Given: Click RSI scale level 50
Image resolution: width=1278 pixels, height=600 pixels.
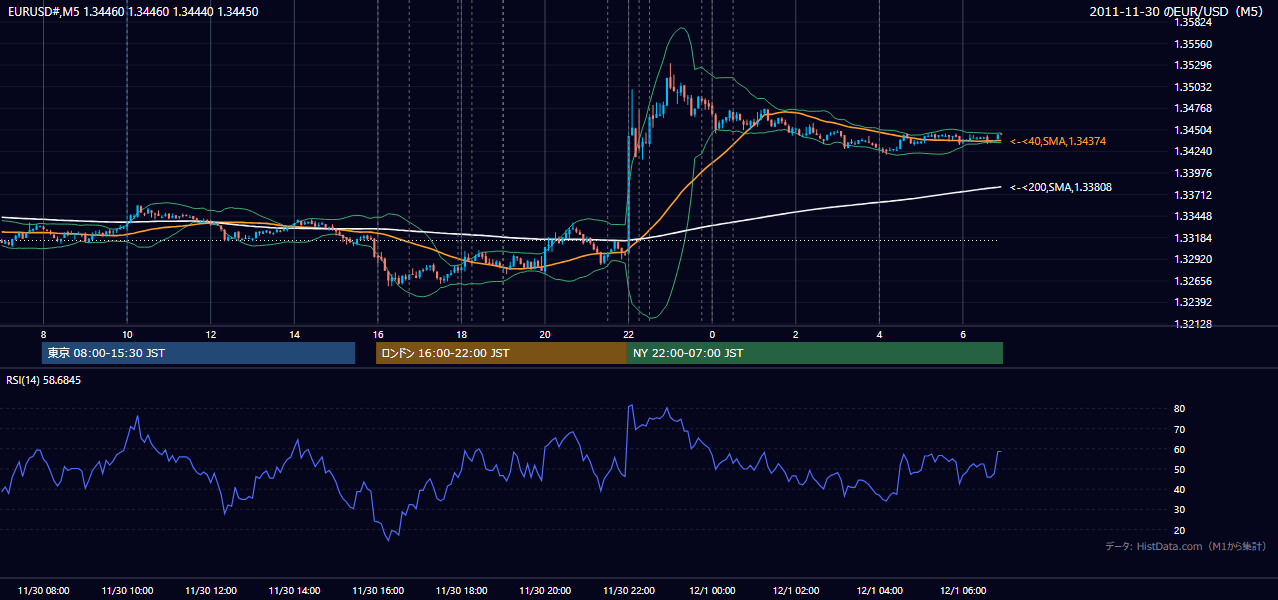Looking at the screenshot, I should point(1180,469).
